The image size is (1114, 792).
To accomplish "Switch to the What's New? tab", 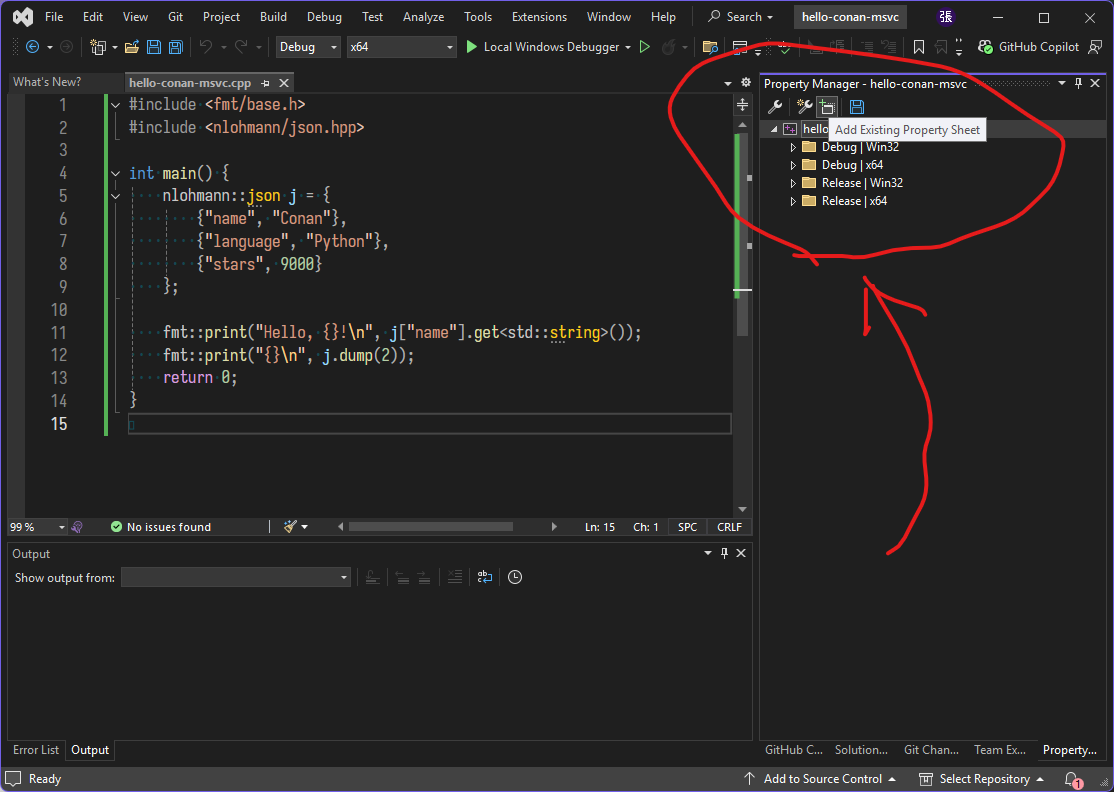I will [47, 82].
